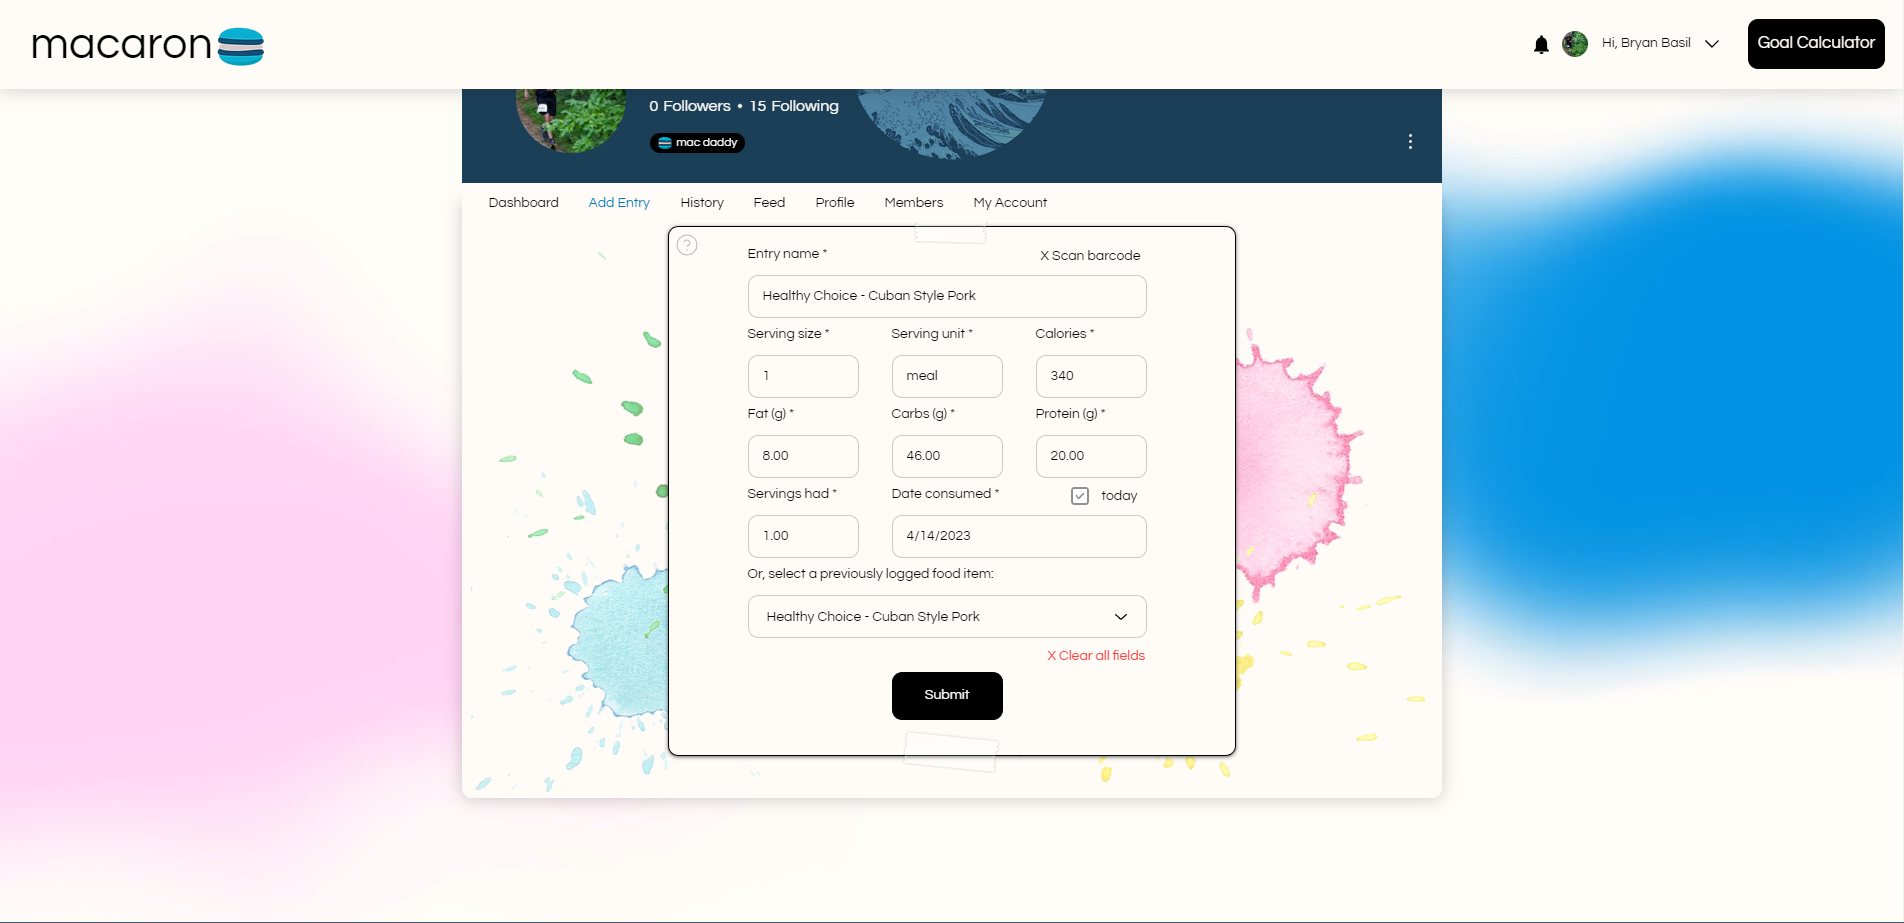Switch to the Profile tab
This screenshot has height=923, width=1904.
[x=835, y=203]
